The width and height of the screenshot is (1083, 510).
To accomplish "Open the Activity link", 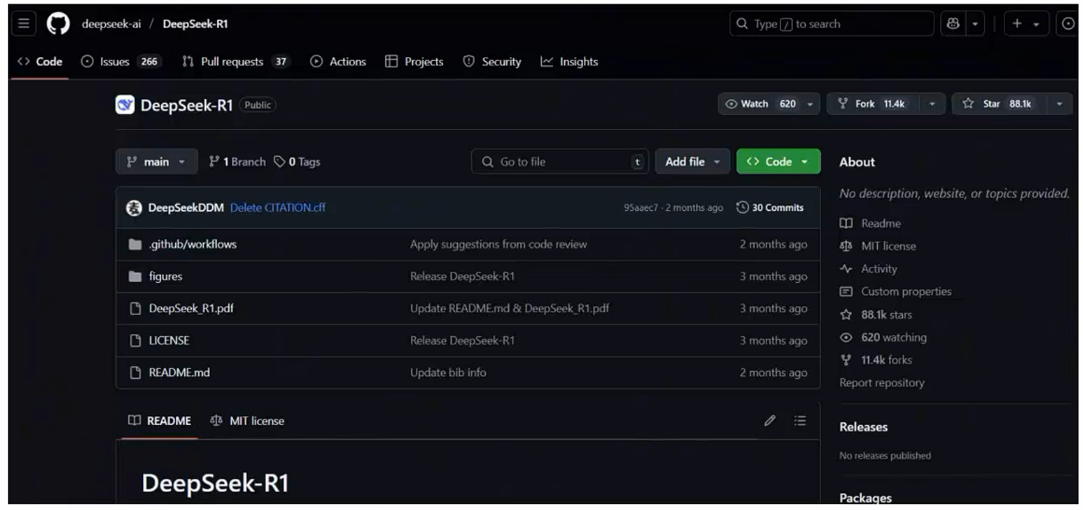I will (x=879, y=269).
